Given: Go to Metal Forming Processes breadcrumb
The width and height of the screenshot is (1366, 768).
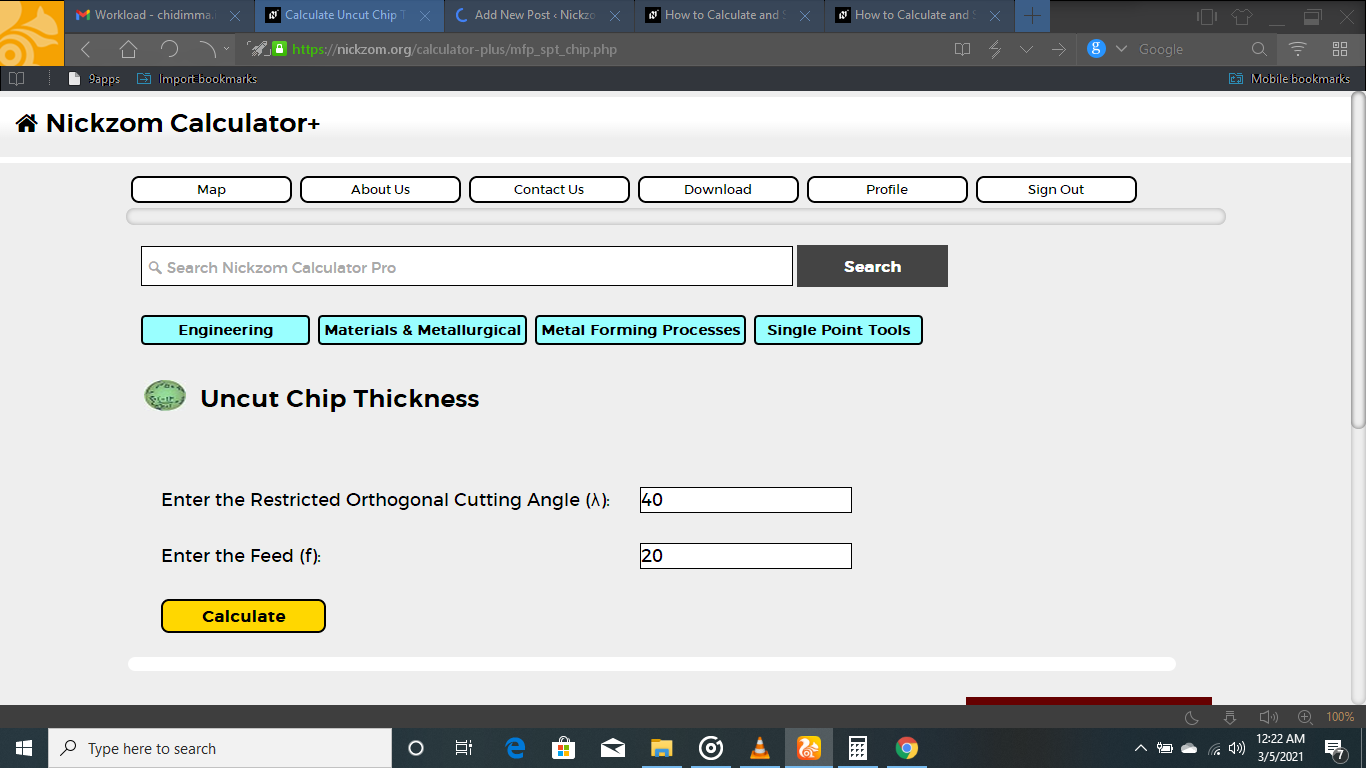Looking at the screenshot, I should coord(641,330).
